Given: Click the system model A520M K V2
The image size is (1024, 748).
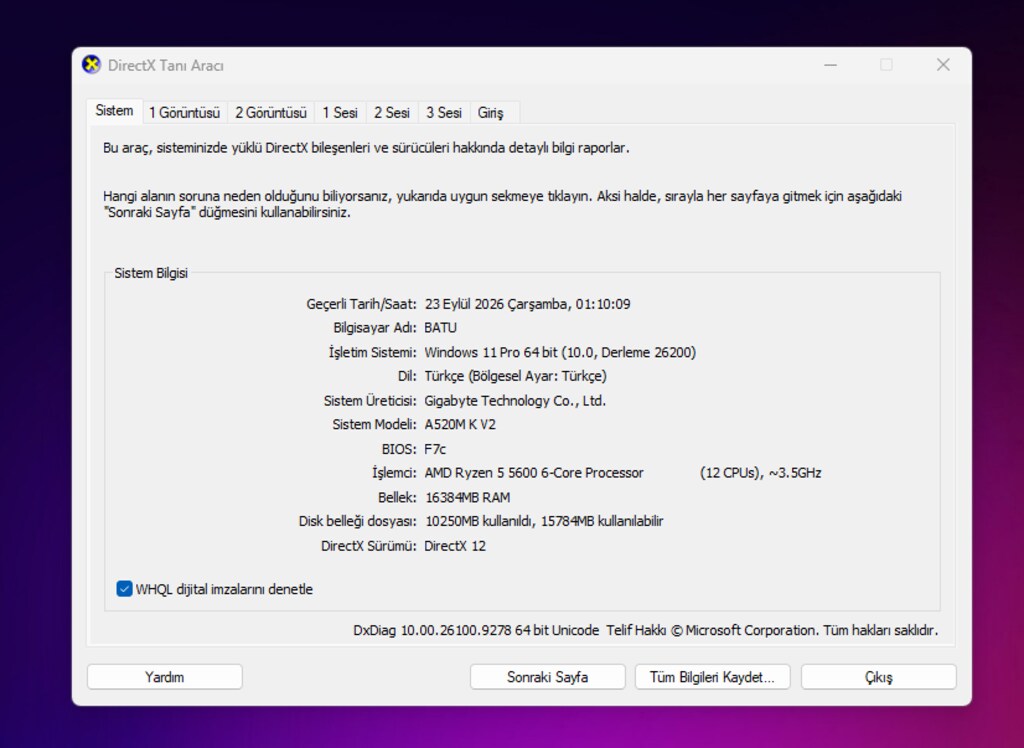Looking at the screenshot, I should click(x=460, y=425).
